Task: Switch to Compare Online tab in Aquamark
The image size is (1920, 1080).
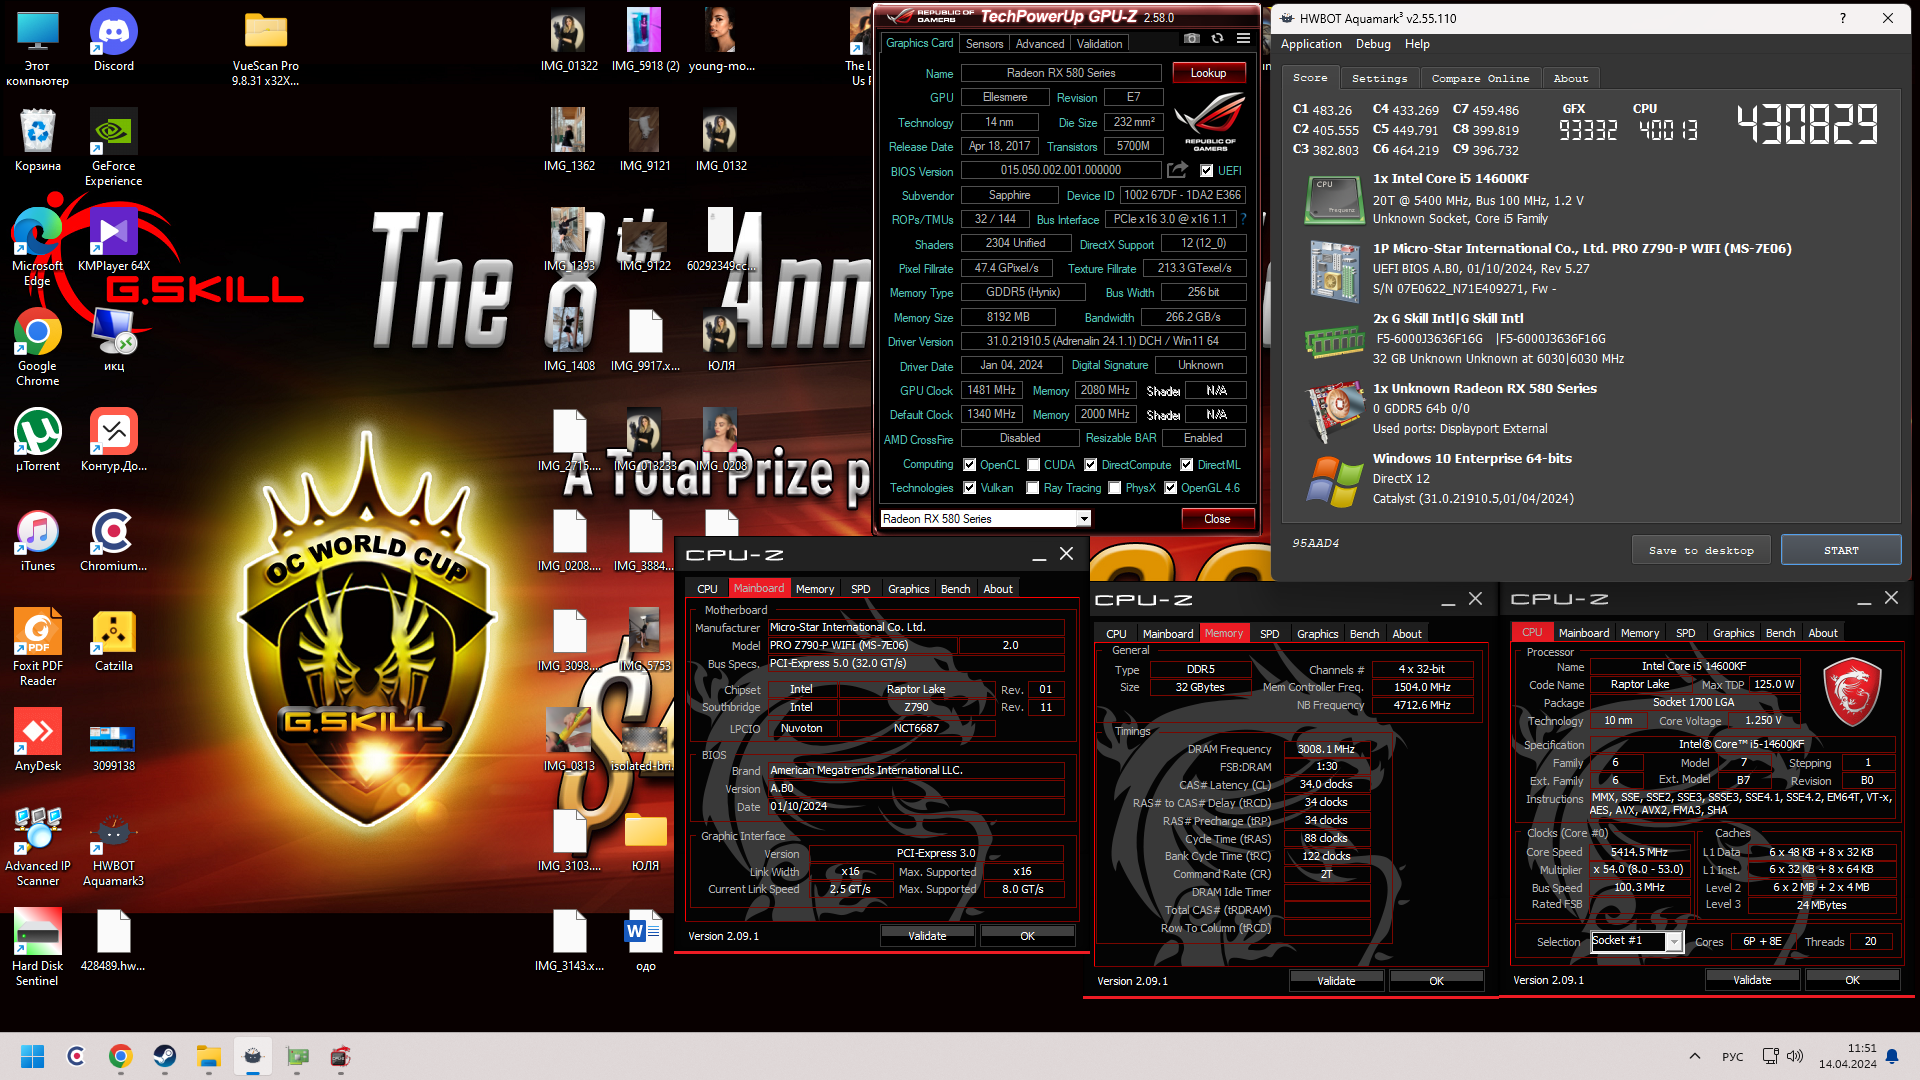Action: pos(1480,78)
